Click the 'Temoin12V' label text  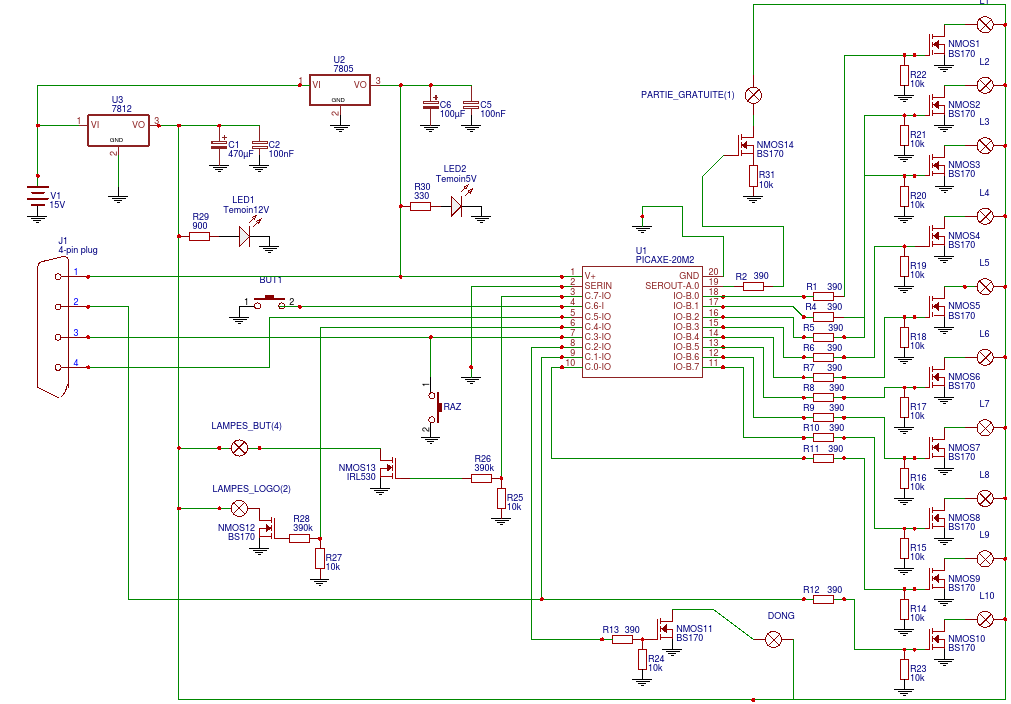[246, 210]
